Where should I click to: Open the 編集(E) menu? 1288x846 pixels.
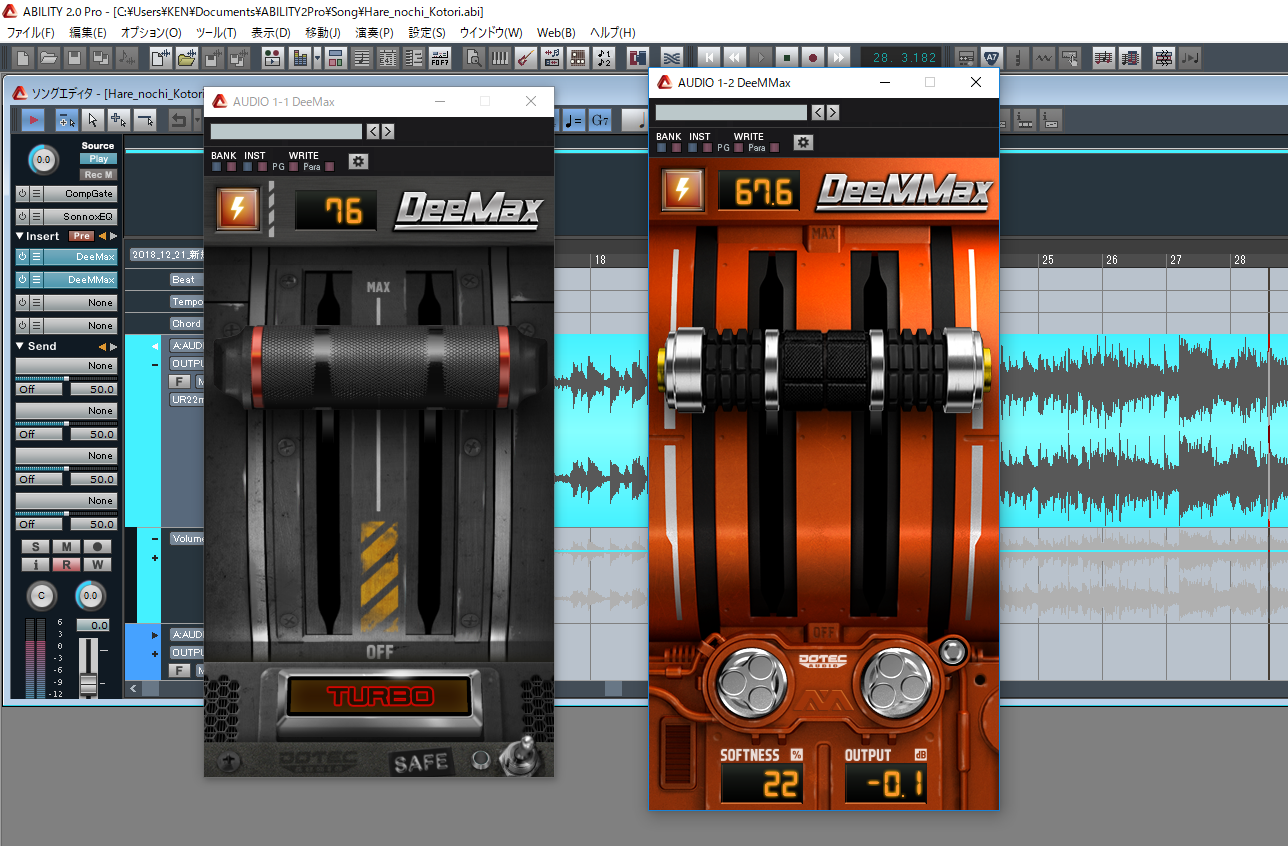(x=88, y=33)
